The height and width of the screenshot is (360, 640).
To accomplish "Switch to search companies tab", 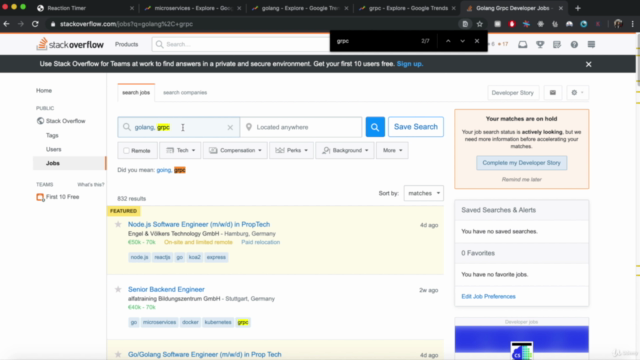I will click(x=185, y=93).
